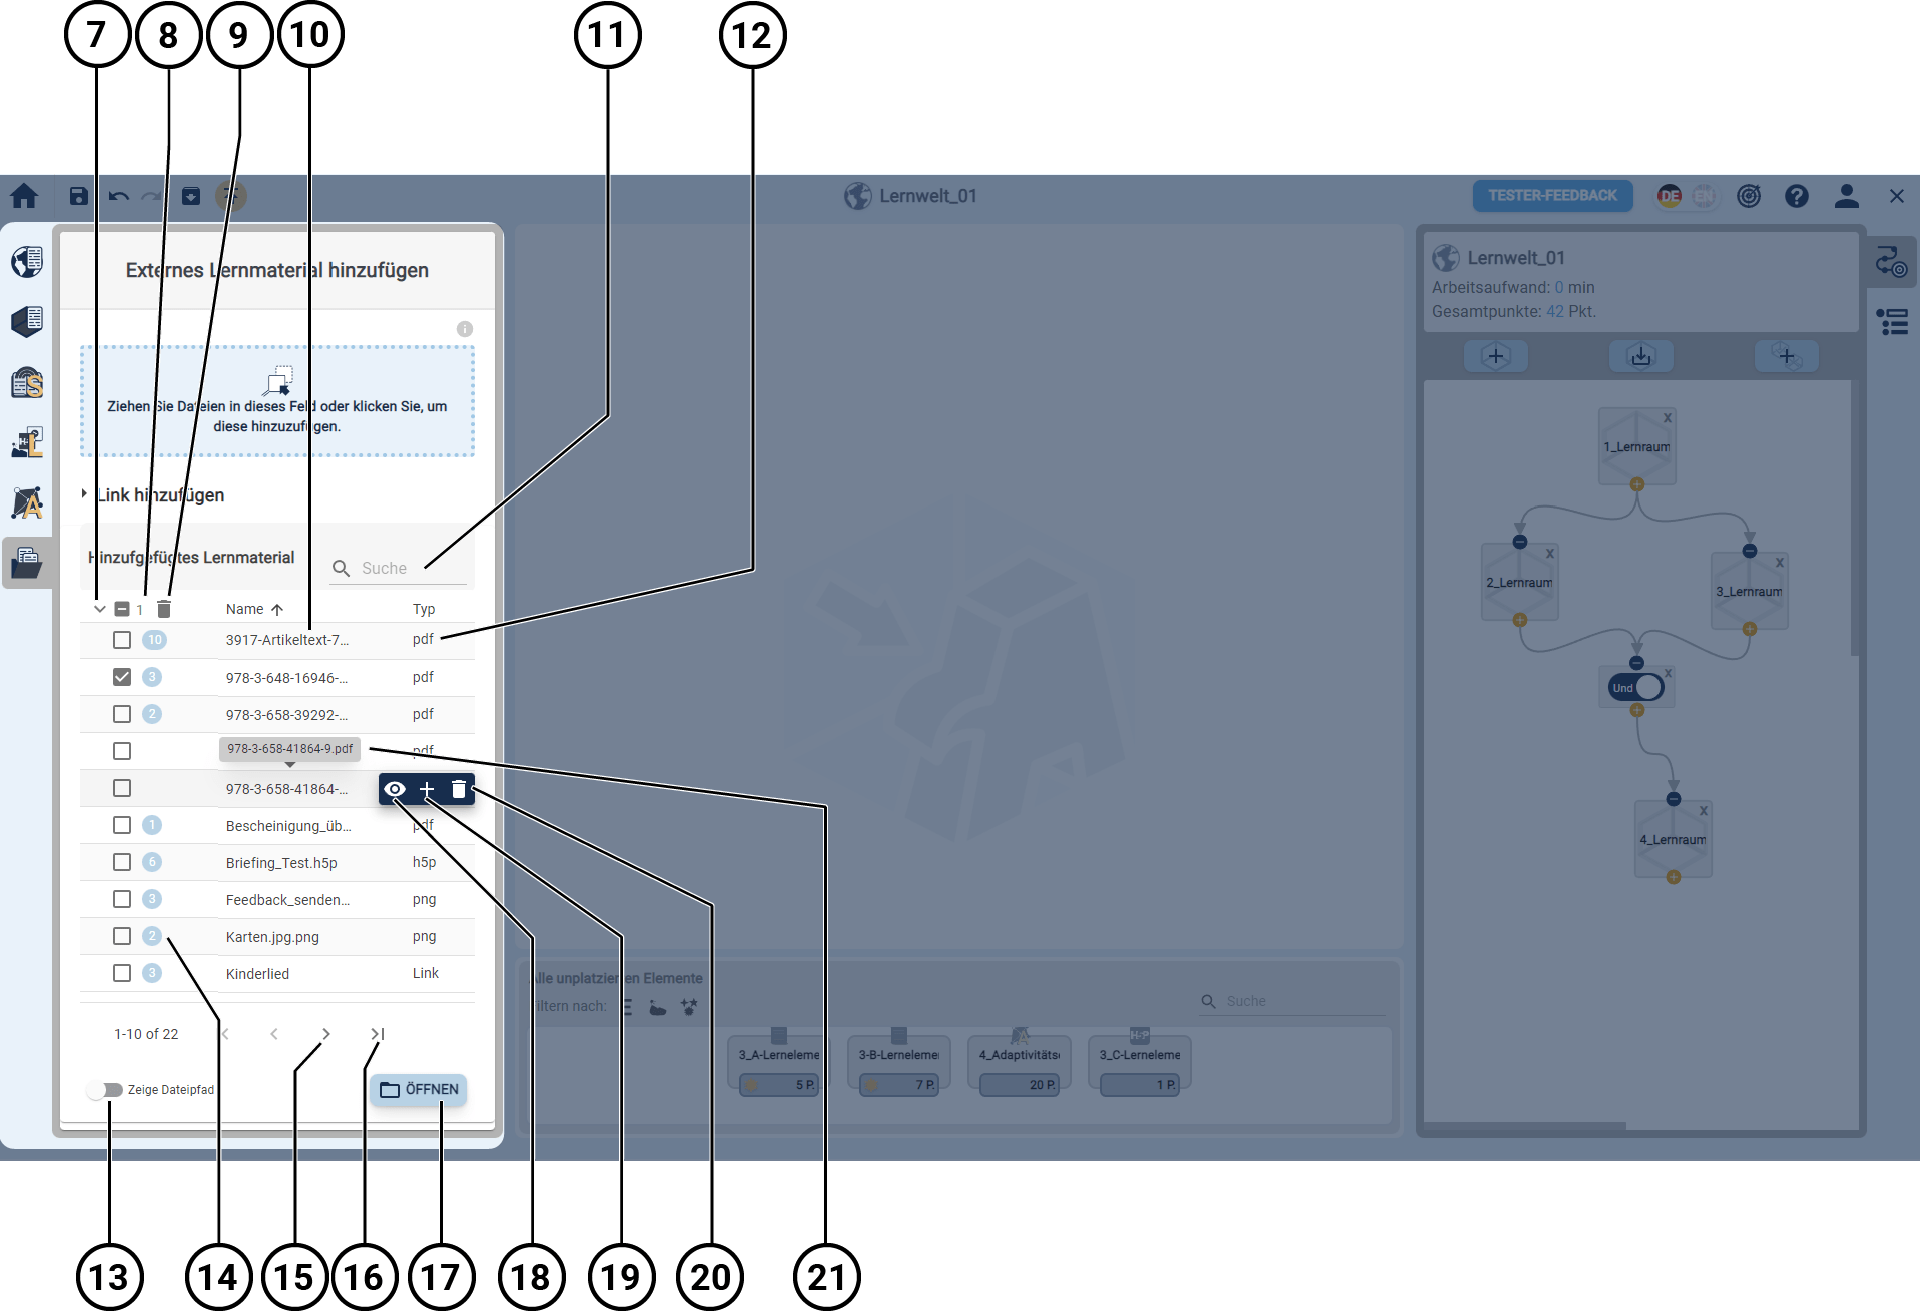1920x1311 pixels.
Task: Collapse the file list with header chevron
Action: click(100, 609)
